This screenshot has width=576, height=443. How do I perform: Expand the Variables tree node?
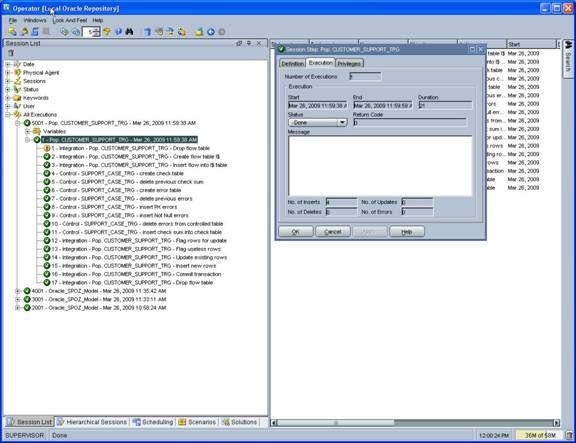point(28,132)
